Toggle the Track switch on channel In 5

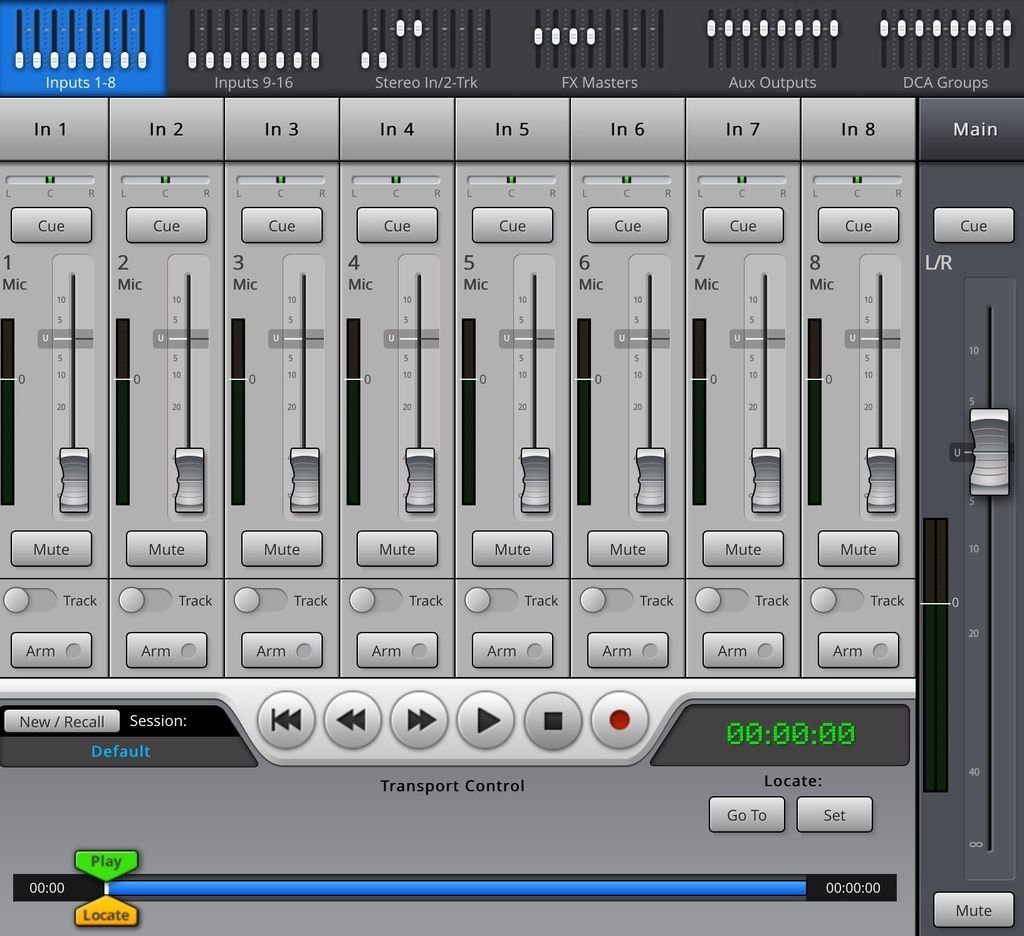point(491,600)
